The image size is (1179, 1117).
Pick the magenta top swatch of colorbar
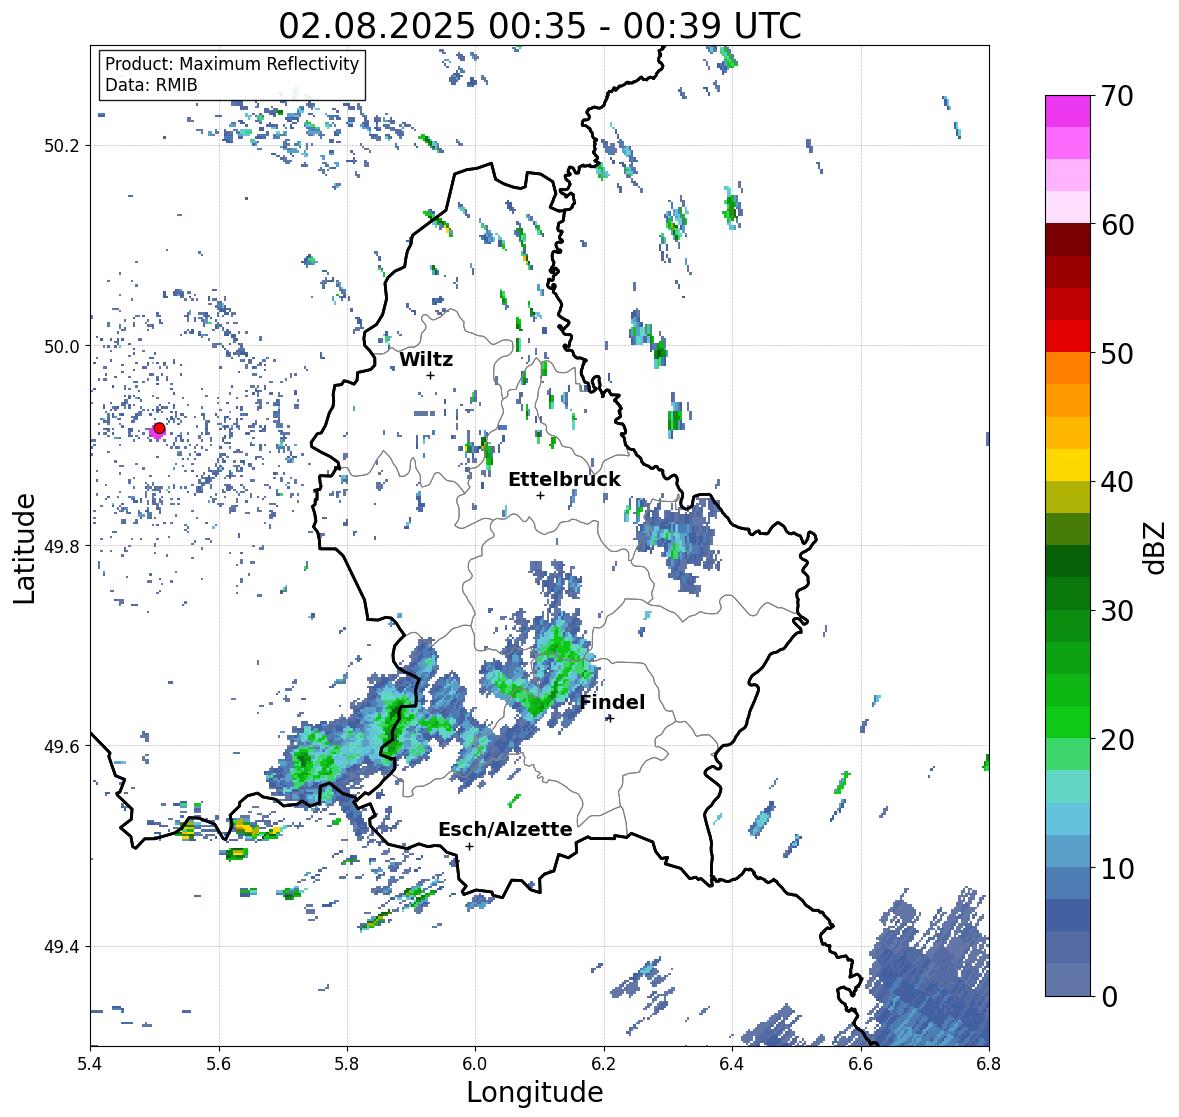pyautogui.click(x=1068, y=111)
